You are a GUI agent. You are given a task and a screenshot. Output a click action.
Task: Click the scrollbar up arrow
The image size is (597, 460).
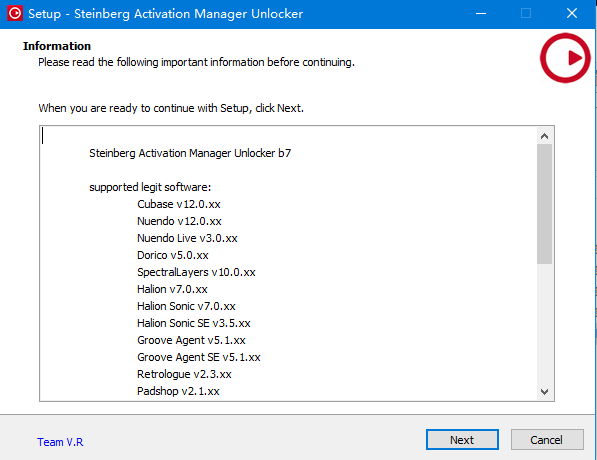(x=544, y=136)
